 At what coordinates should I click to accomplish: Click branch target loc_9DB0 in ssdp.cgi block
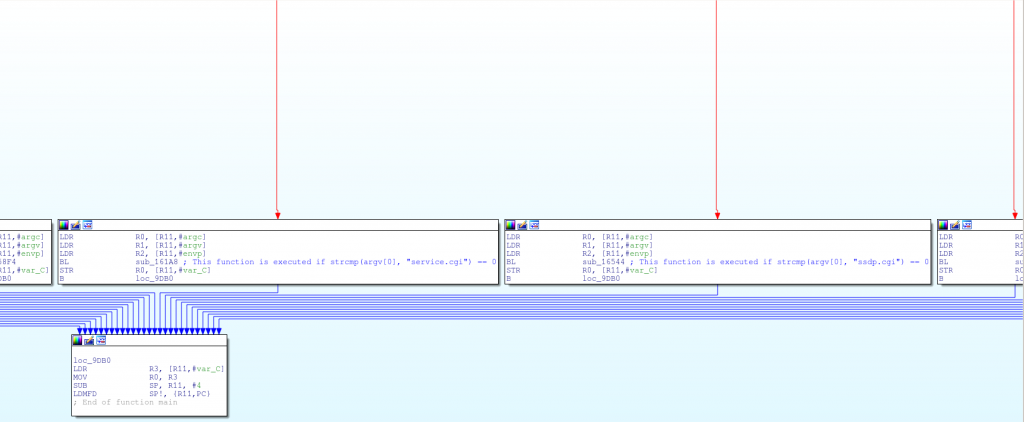point(602,279)
